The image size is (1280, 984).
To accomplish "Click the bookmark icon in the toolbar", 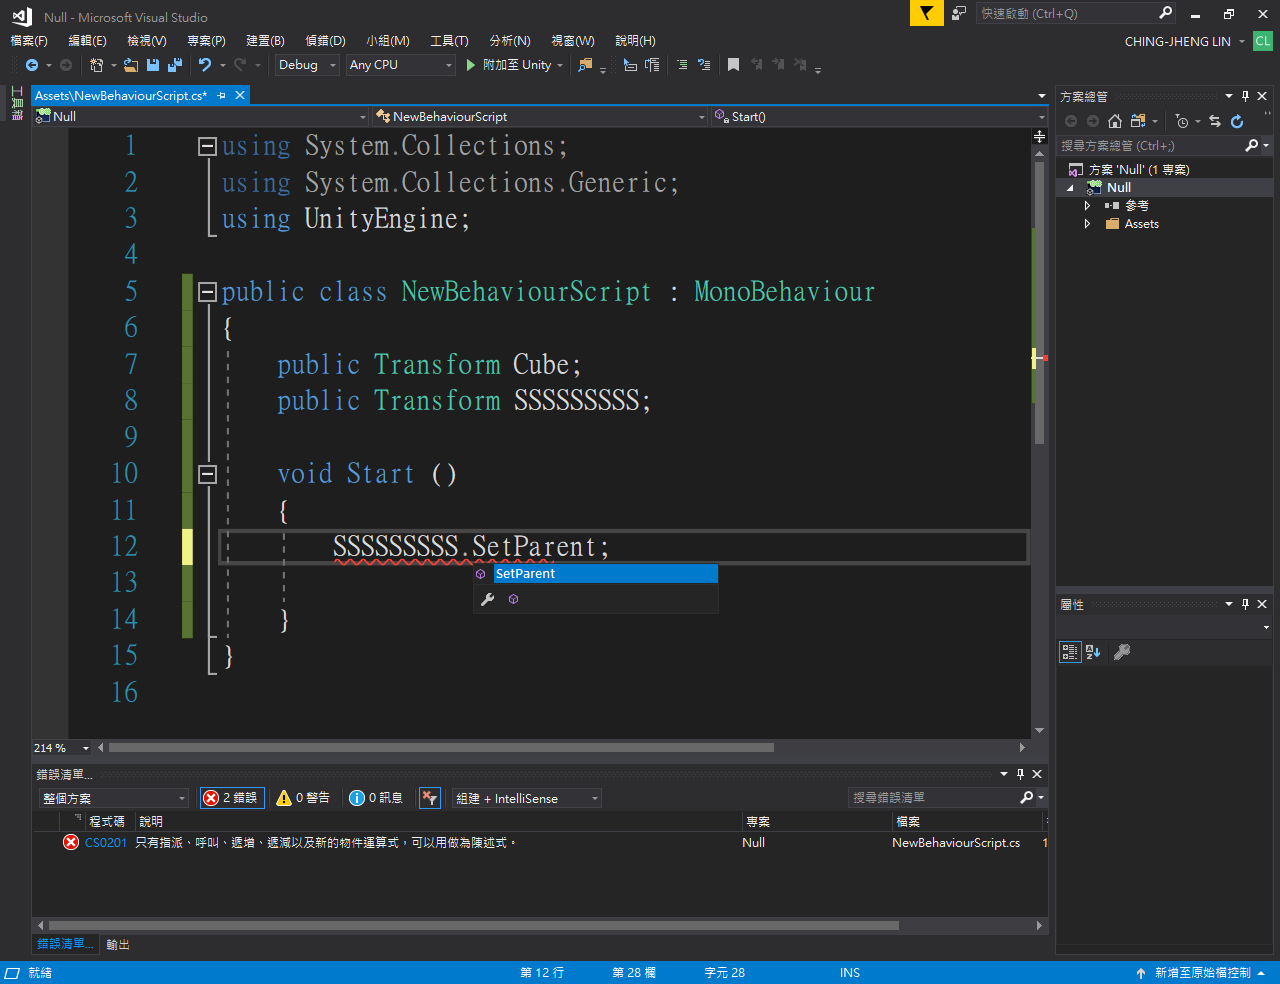I will (x=733, y=65).
